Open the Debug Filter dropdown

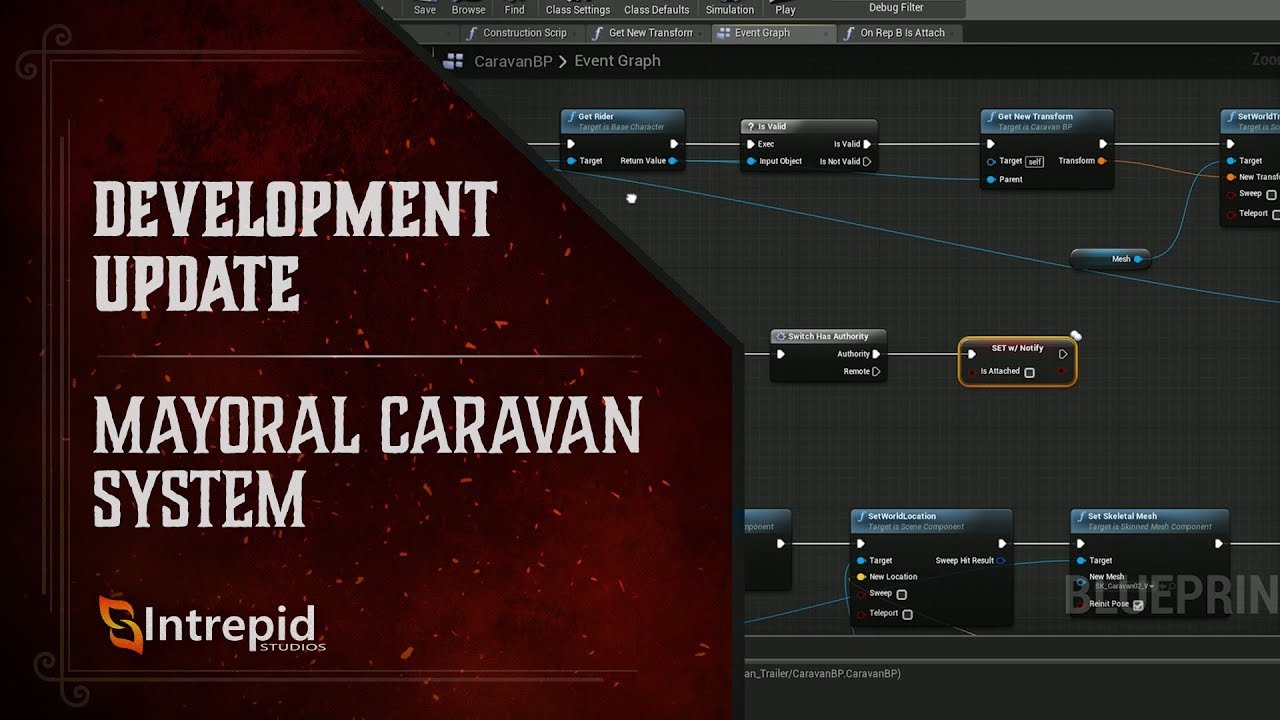[897, 8]
